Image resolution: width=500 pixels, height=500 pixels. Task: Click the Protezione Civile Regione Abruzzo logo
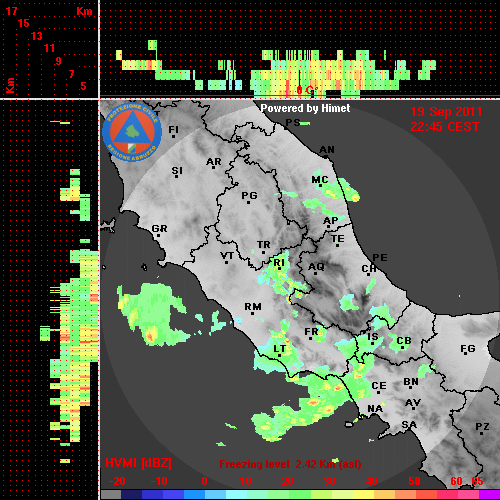[132, 132]
